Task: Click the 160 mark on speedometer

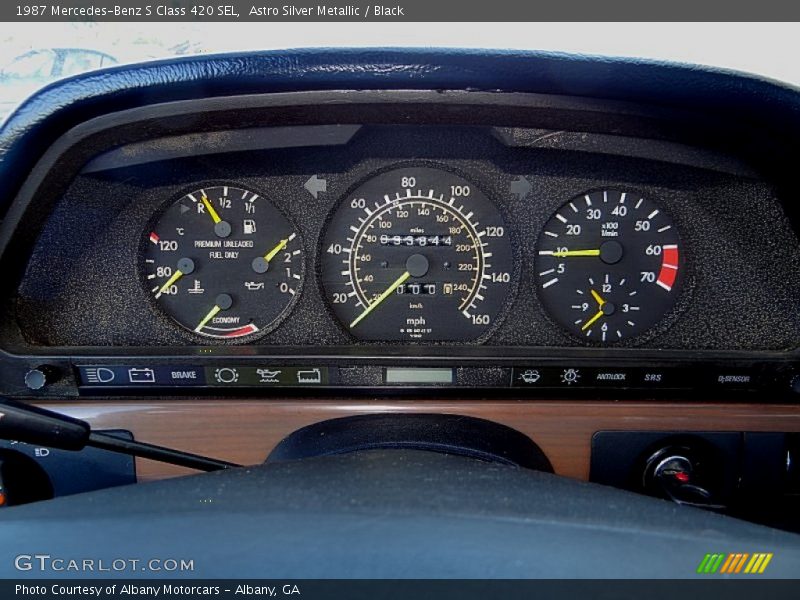Action: 480,319
